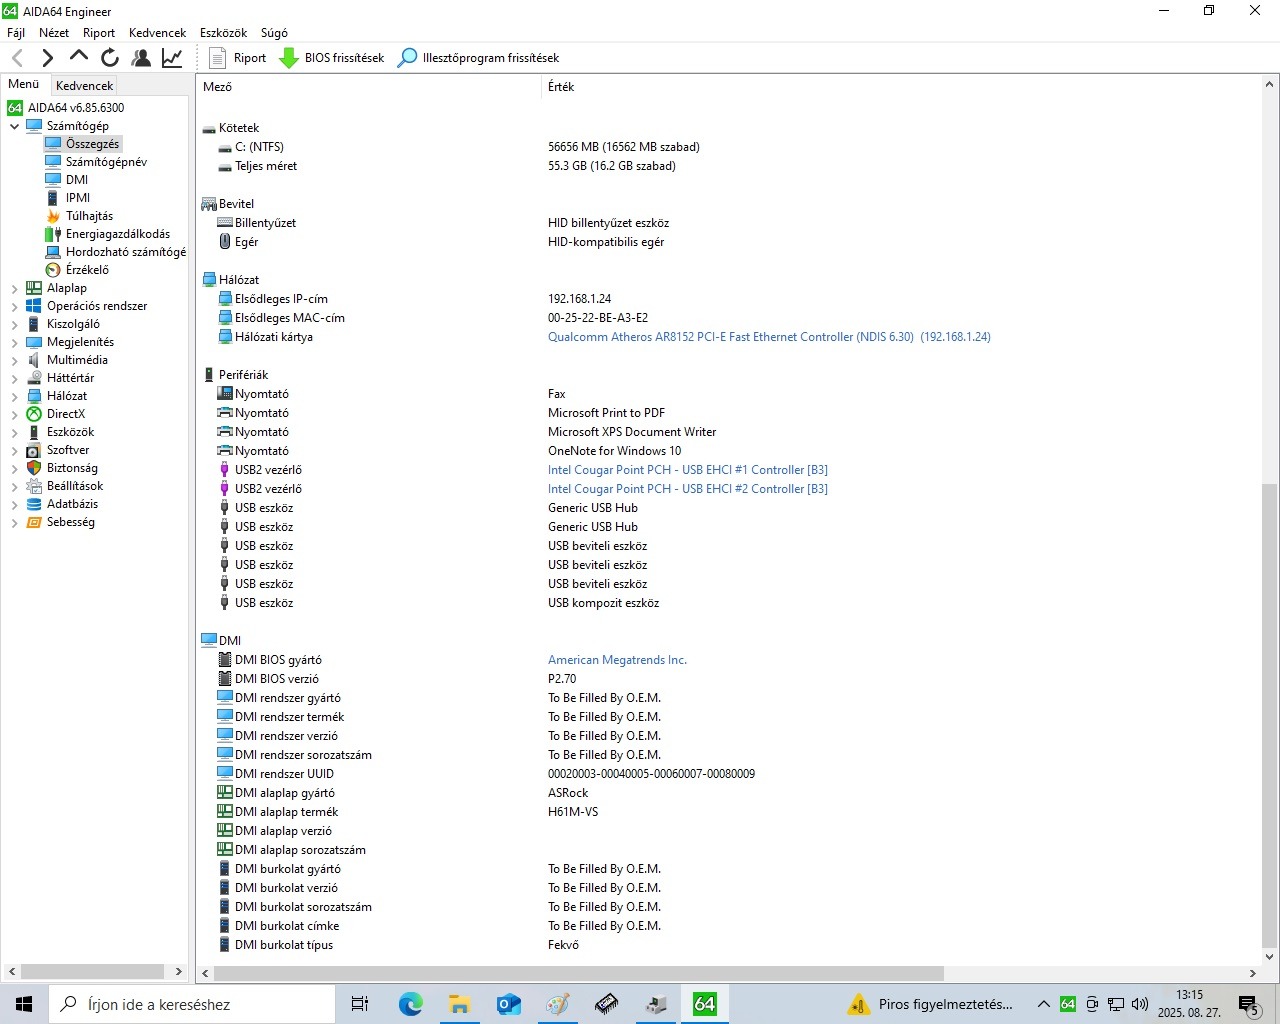Refresh the page with the Refresh icon
The image size is (1280, 1024).
coord(110,58)
